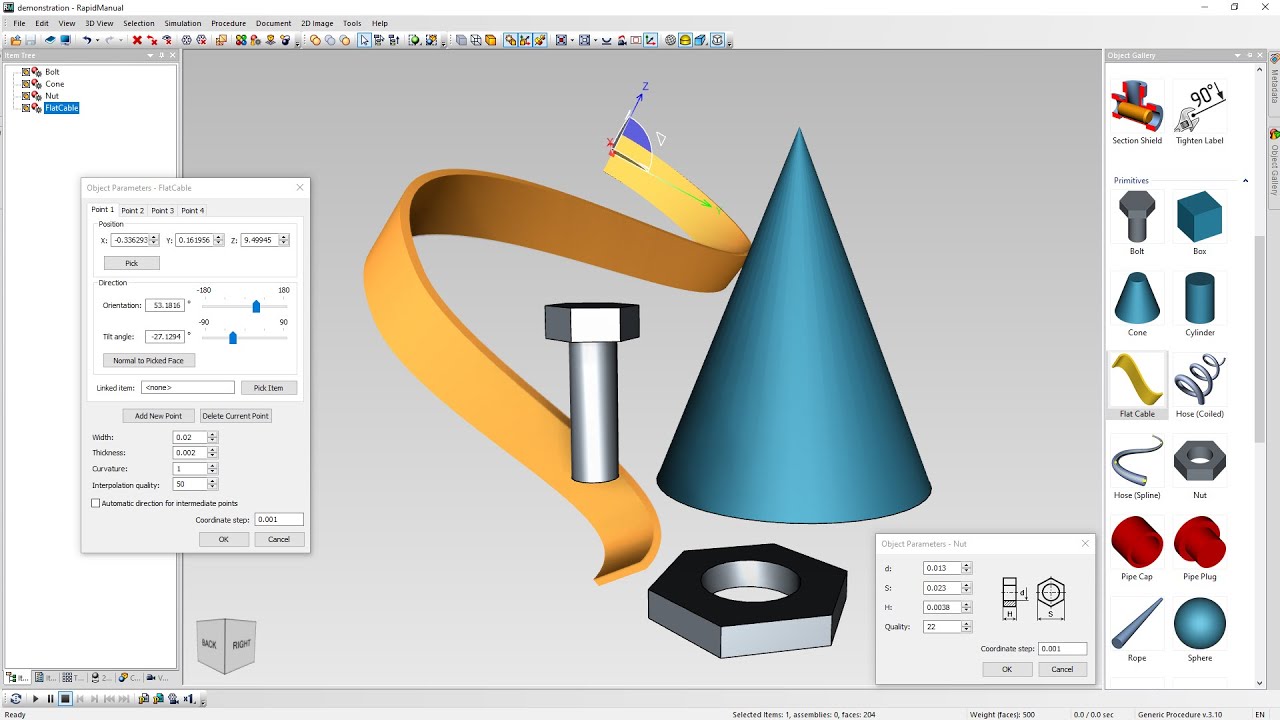
Task: Switch to Point 2 tab
Action: [133, 211]
